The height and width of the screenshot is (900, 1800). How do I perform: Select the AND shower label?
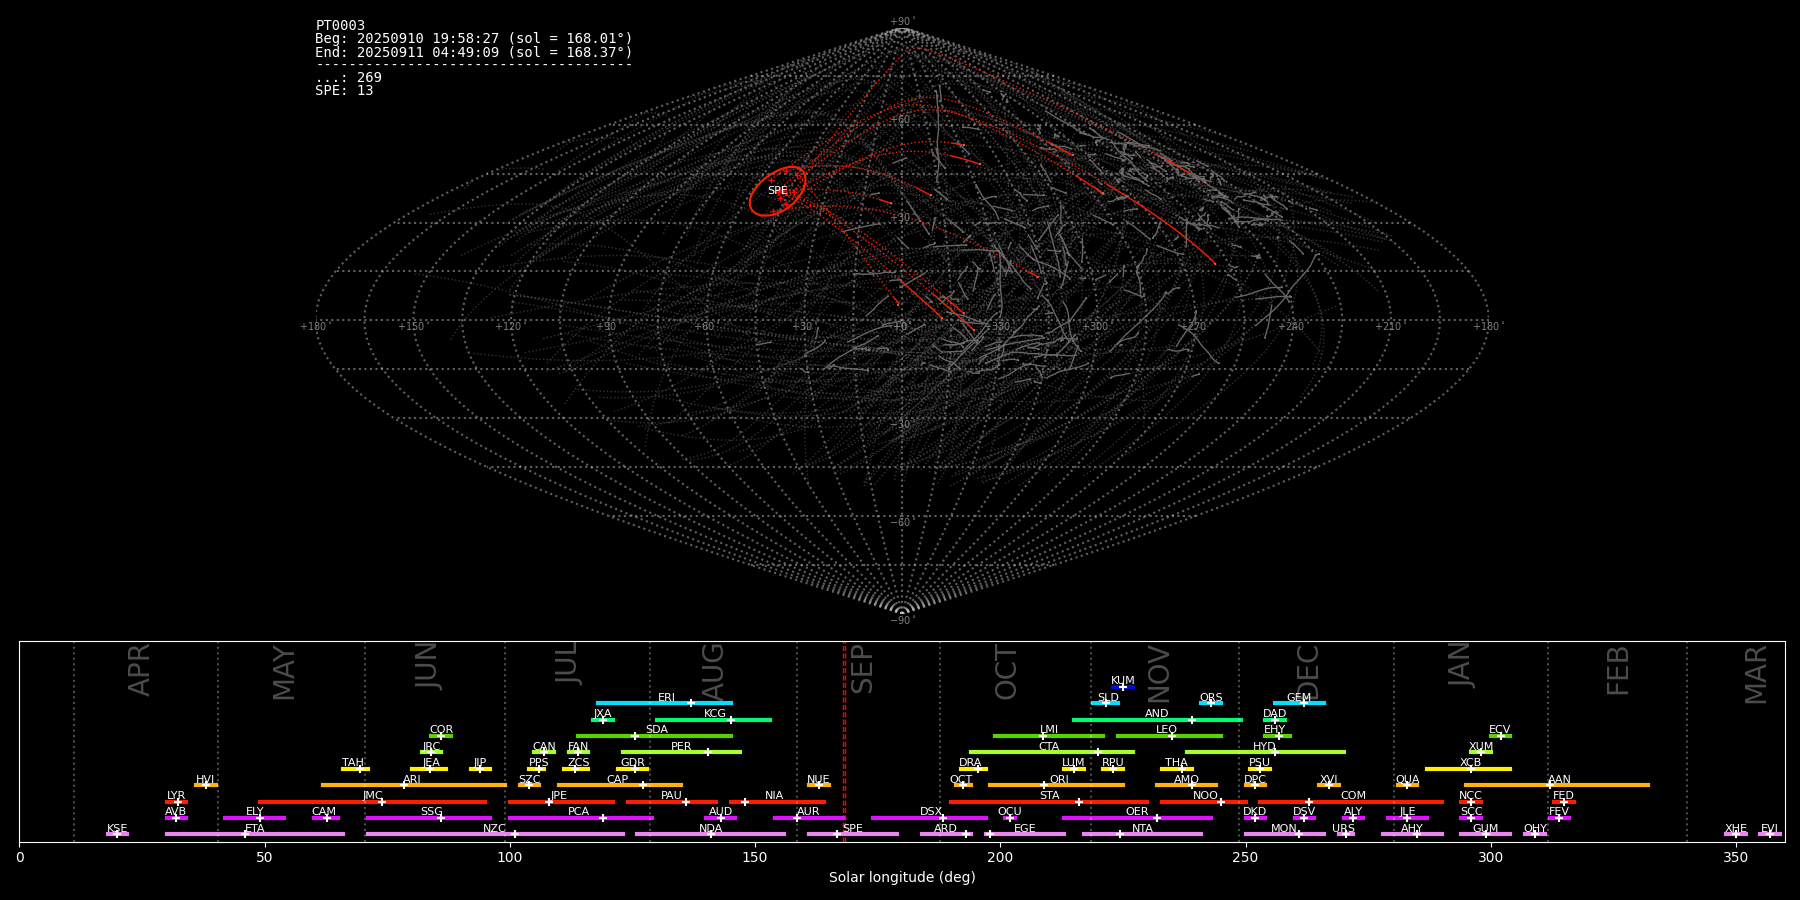(x=1156, y=714)
